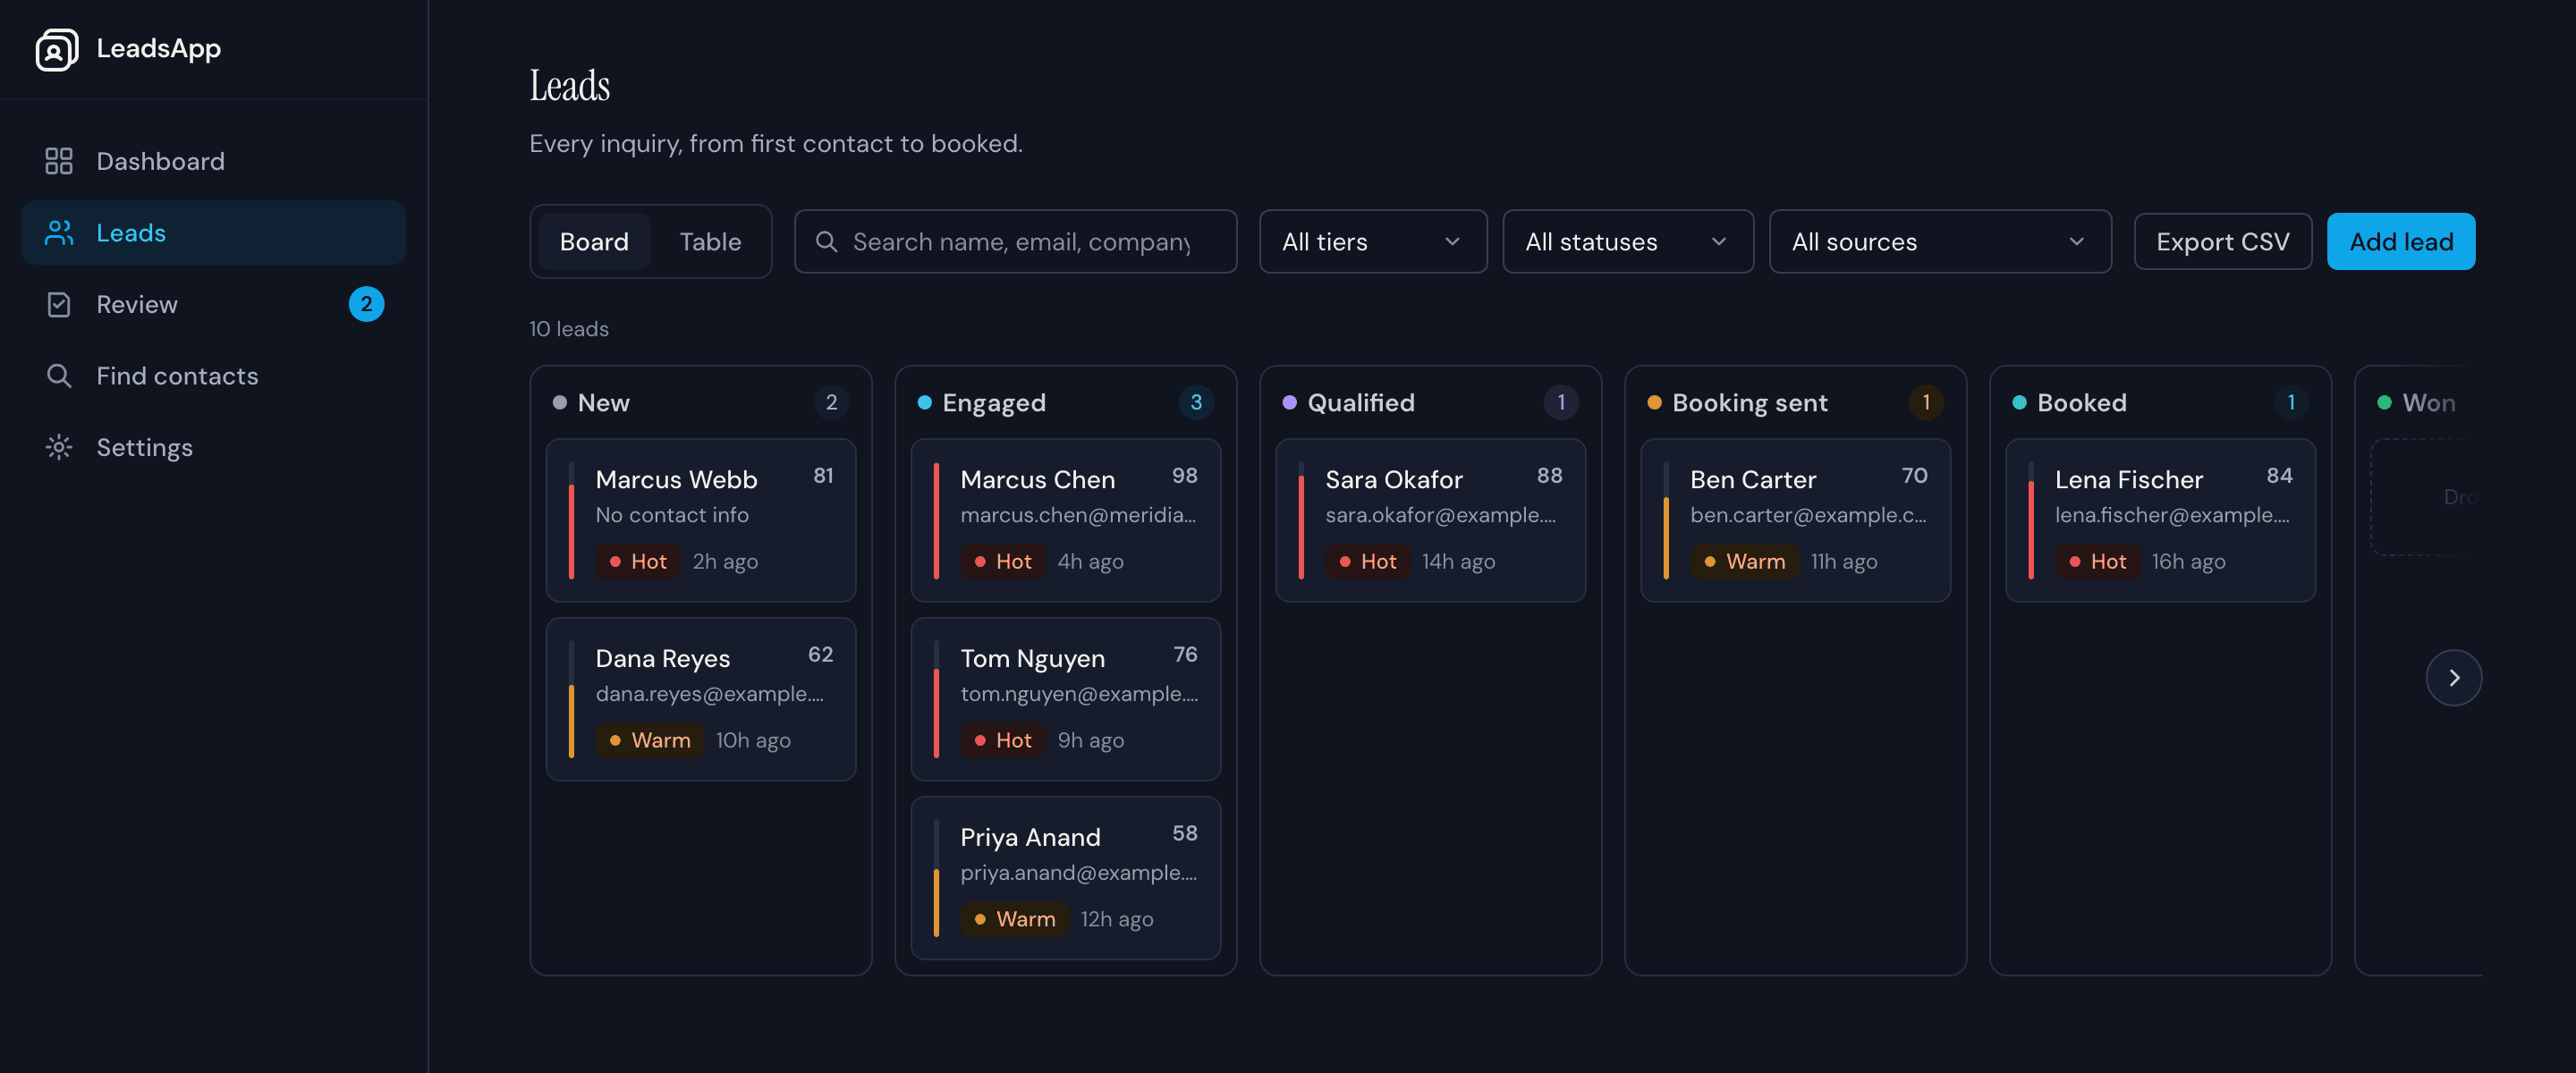Click the Add lead button

pyautogui.click(x=2401, y=242)
